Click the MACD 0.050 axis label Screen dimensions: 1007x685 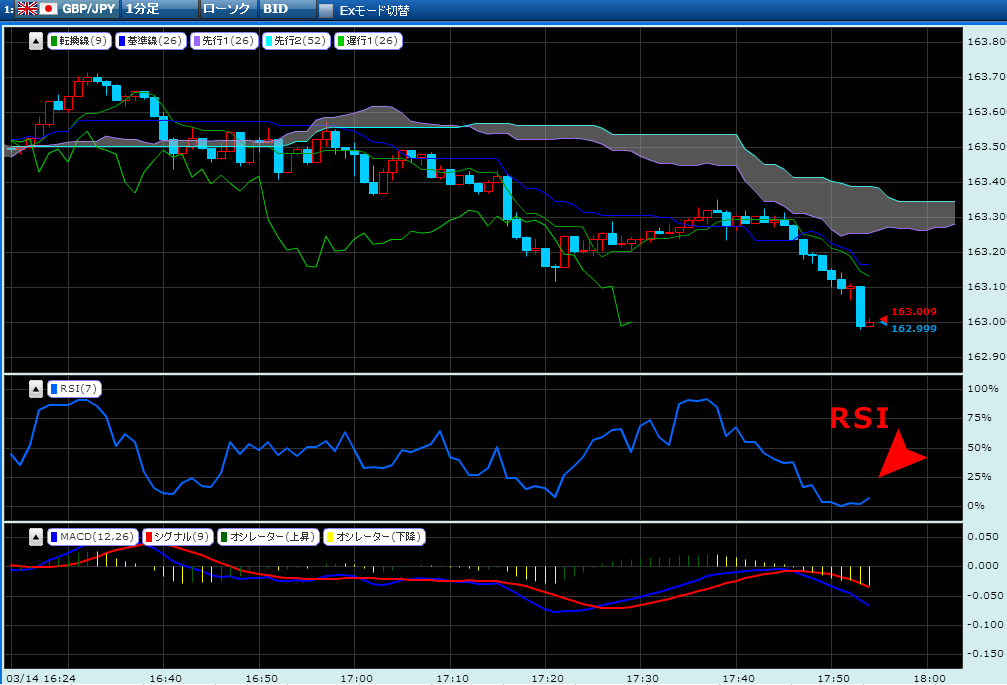click(x=985, y=537)
